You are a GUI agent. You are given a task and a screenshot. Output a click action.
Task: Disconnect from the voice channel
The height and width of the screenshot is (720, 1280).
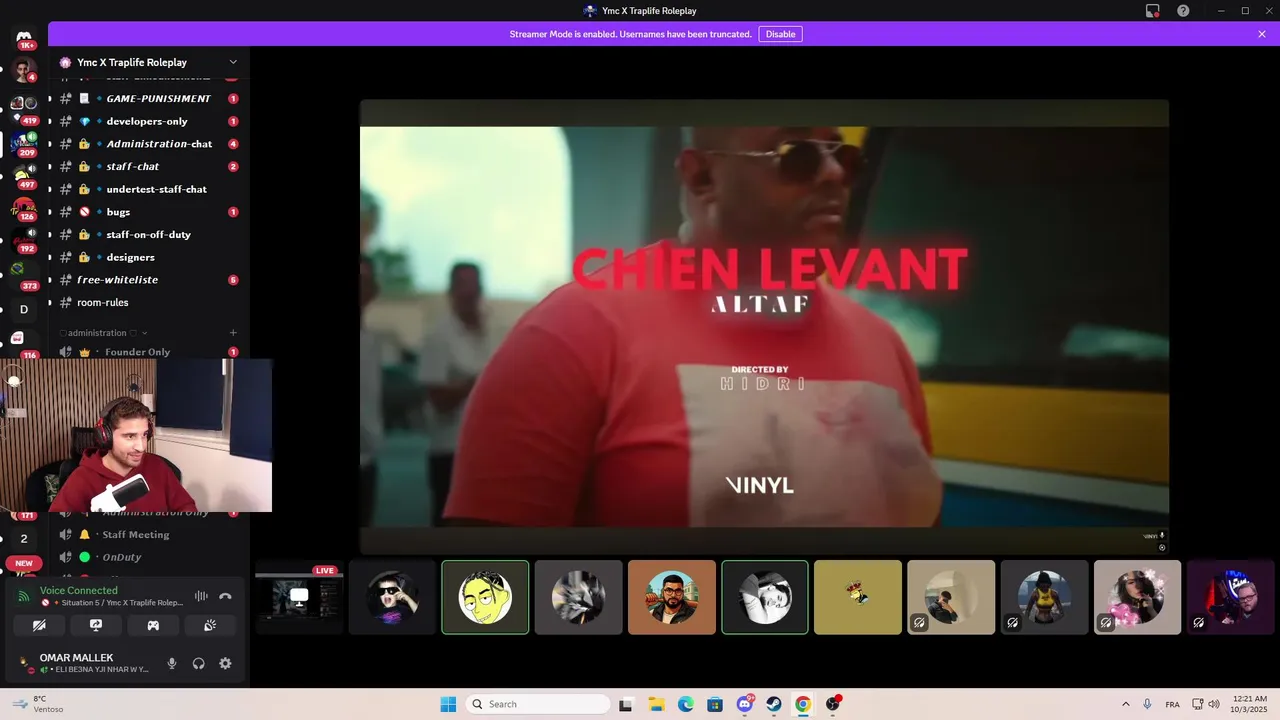226,596
